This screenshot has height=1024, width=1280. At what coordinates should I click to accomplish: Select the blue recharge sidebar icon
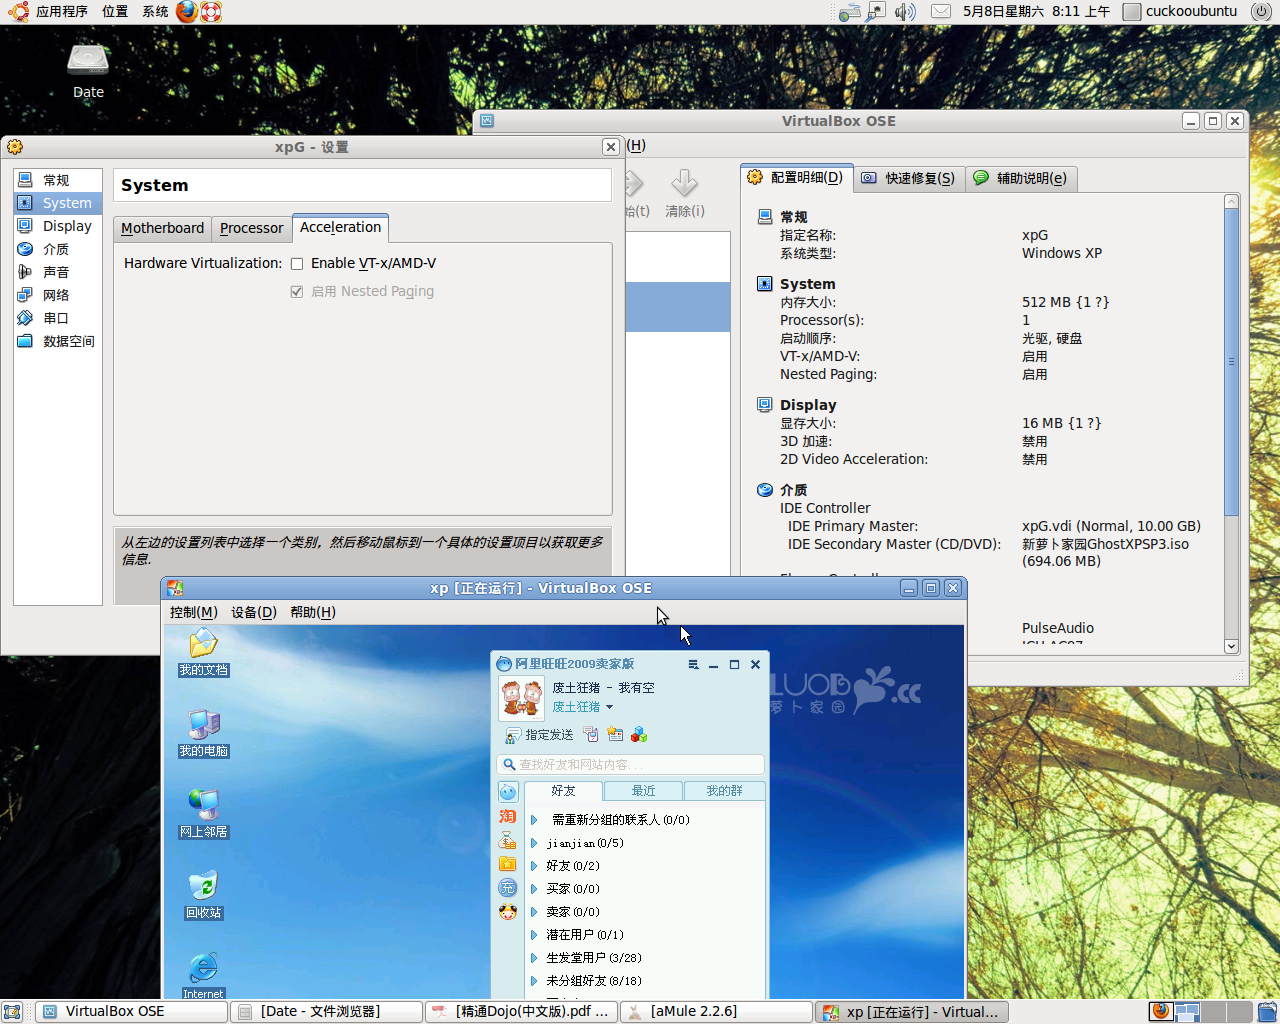pyautogui.click(x=508, y=888)
